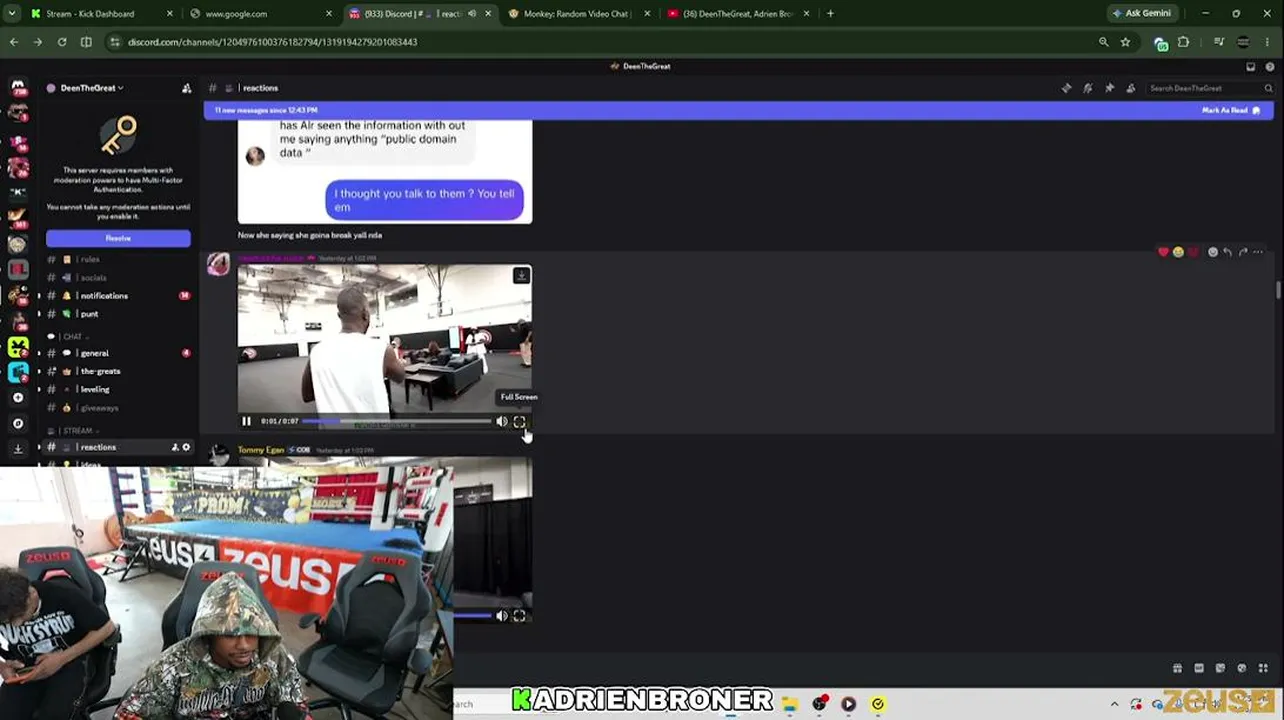
Task: Open Discord inbox icon
Action: point(1251,66)
